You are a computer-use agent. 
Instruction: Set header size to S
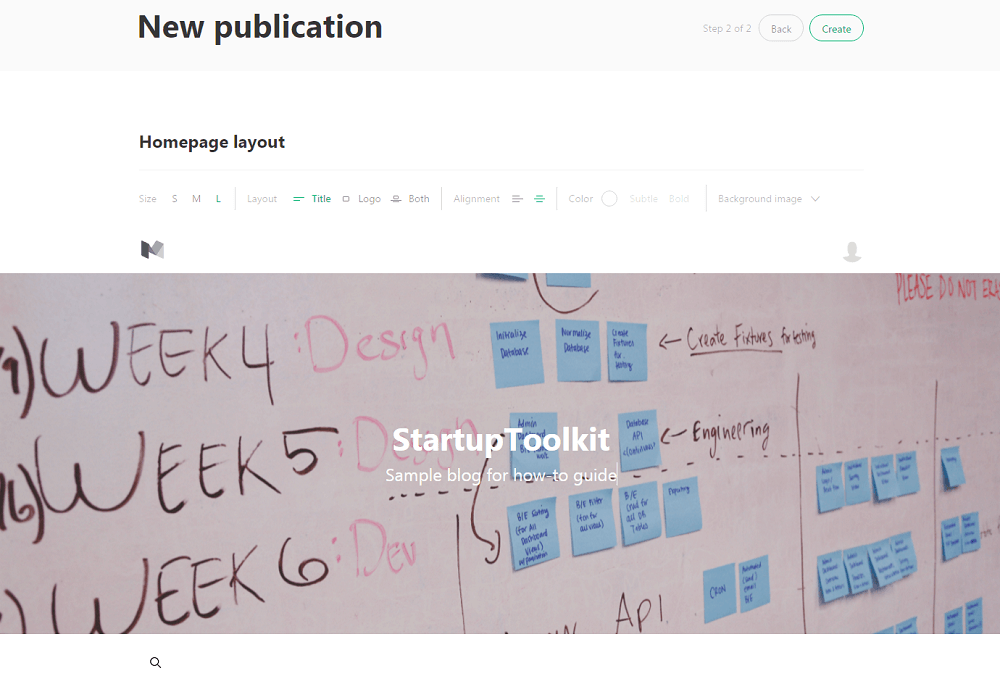tap(175, 199)
